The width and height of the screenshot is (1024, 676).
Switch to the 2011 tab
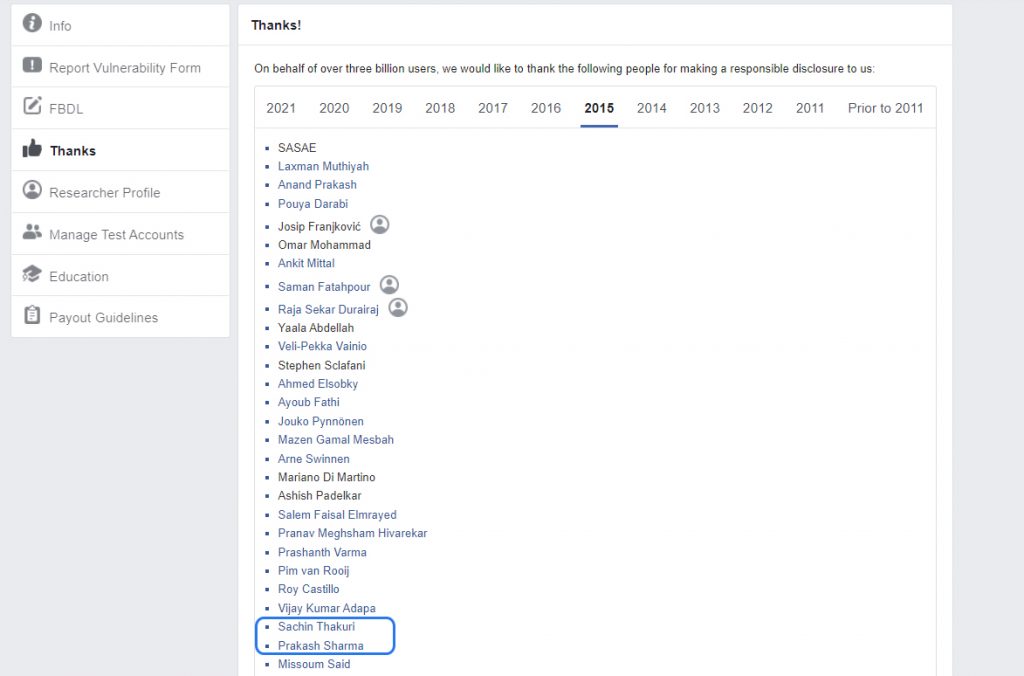[810, 108]
